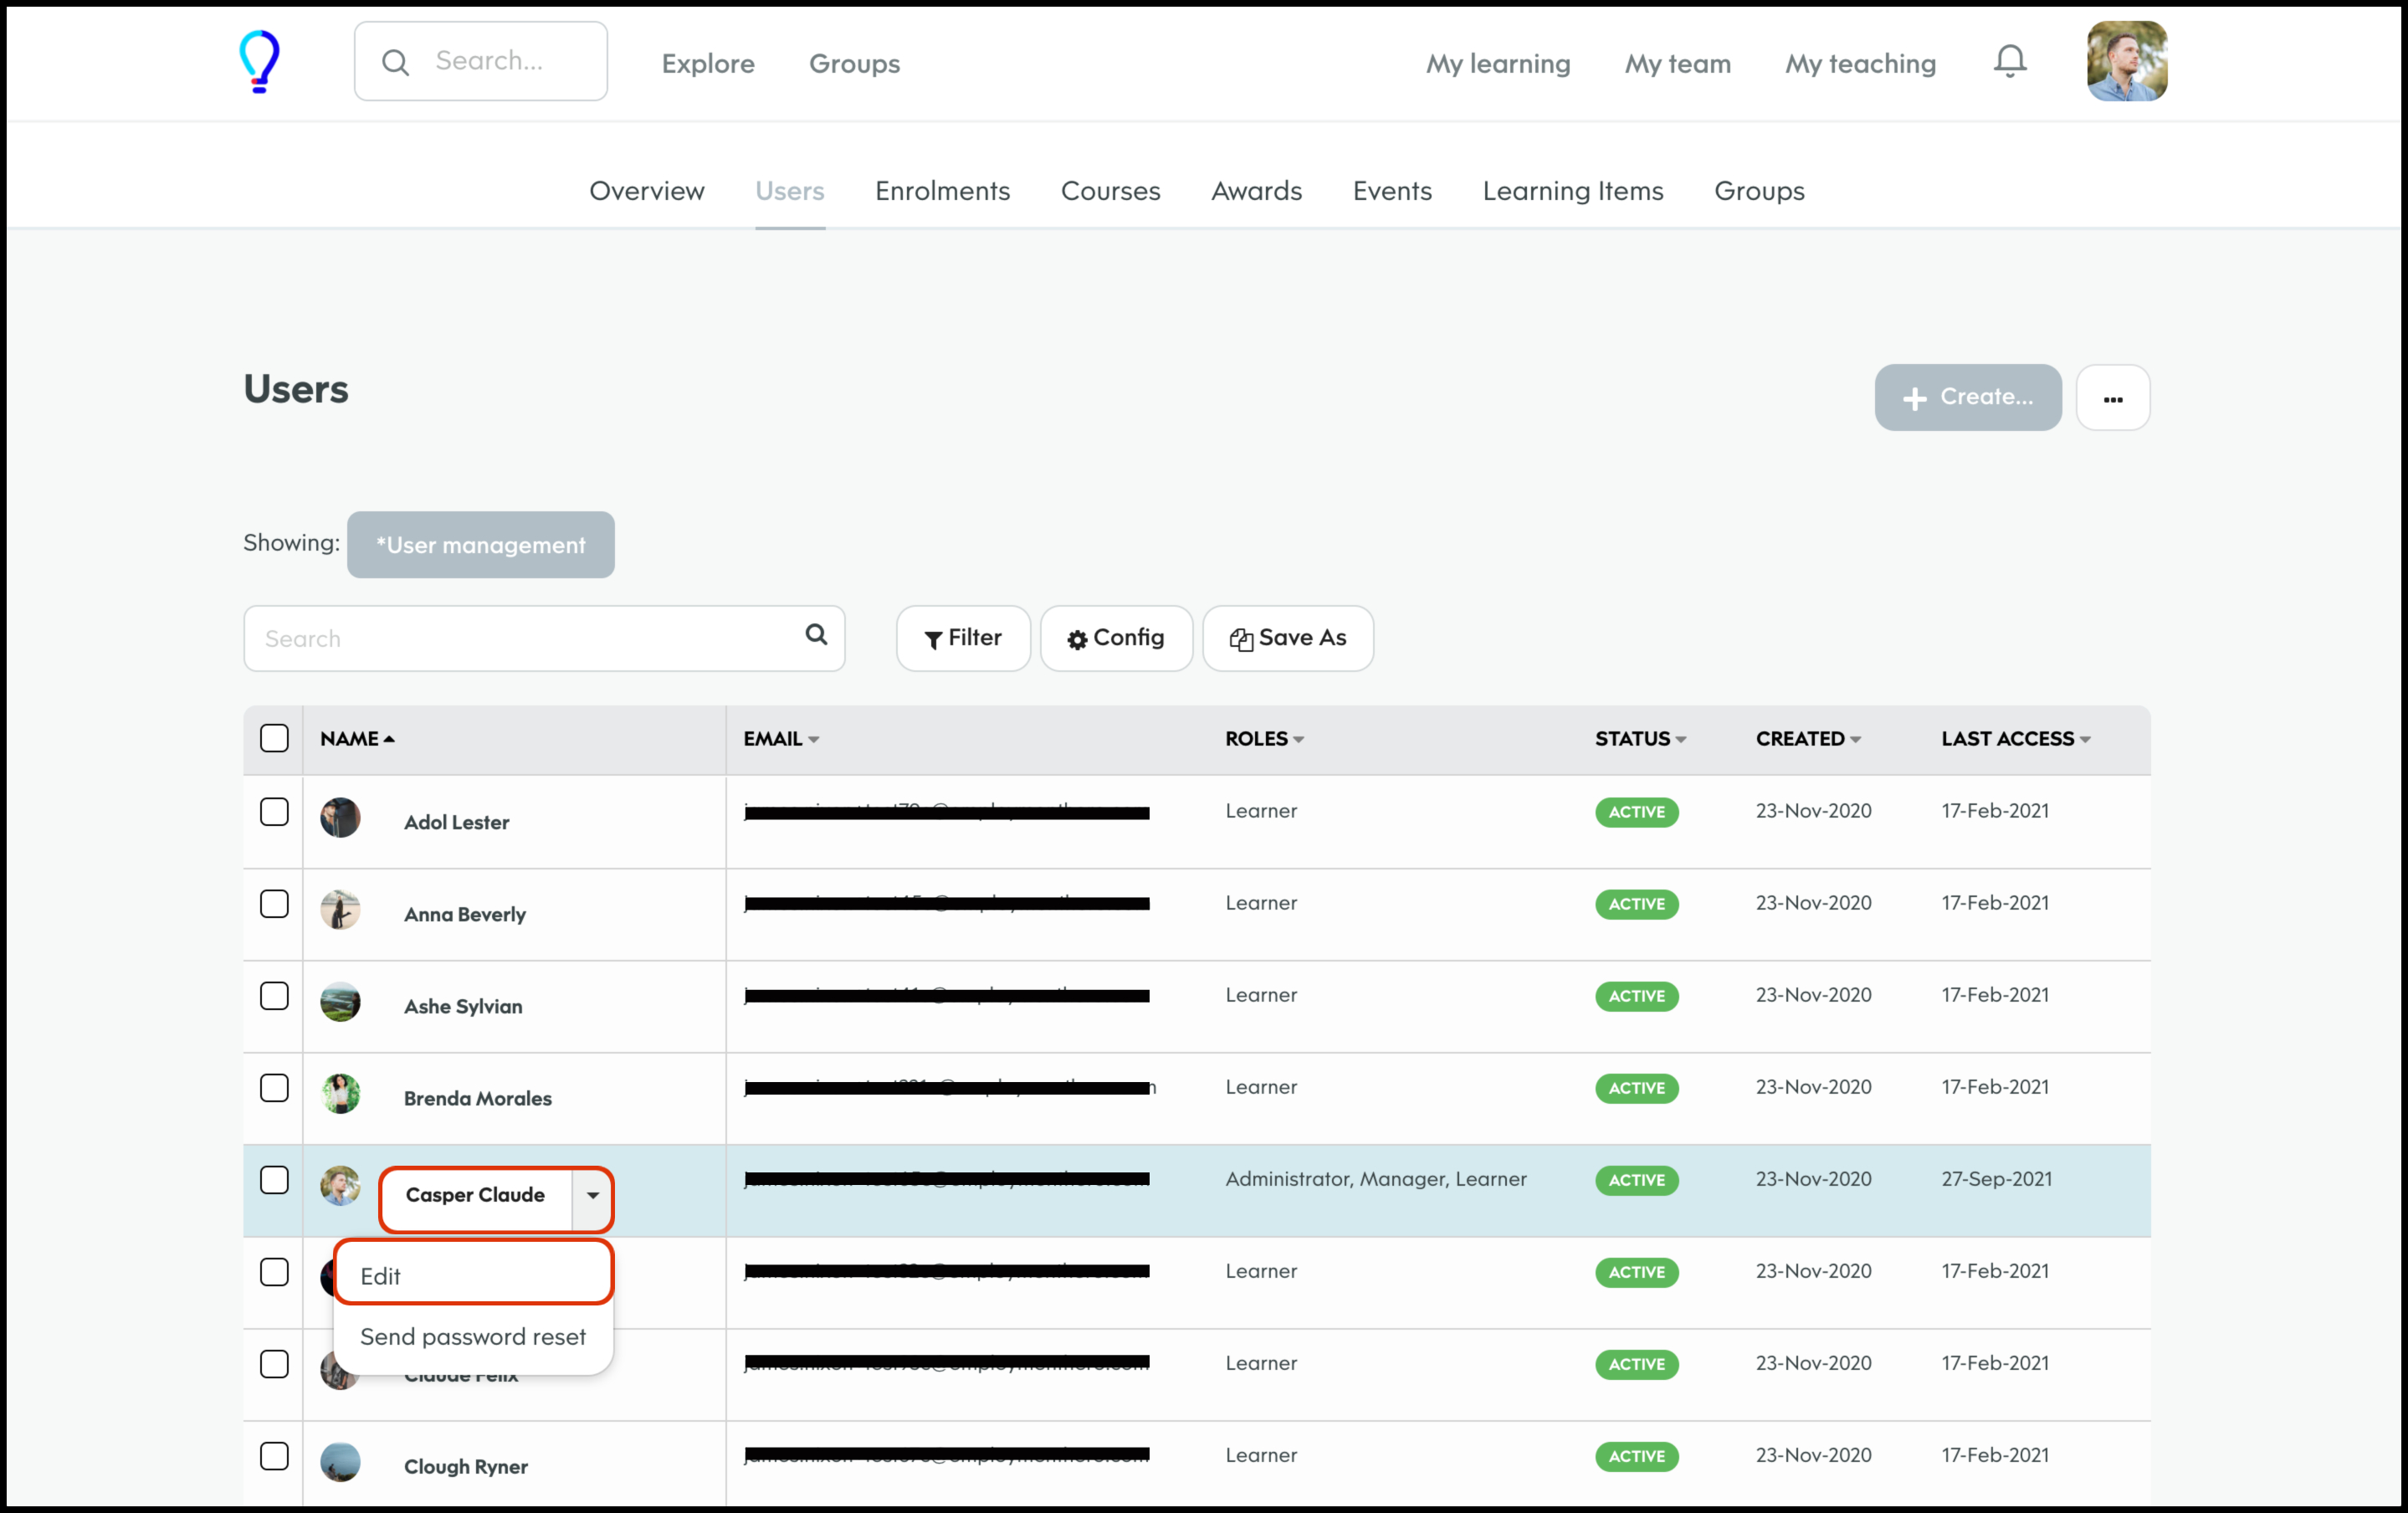This screenshot has height=1513, width=2408.
Task: Choose Edit from the user menu
Action: coord(473,1275)
